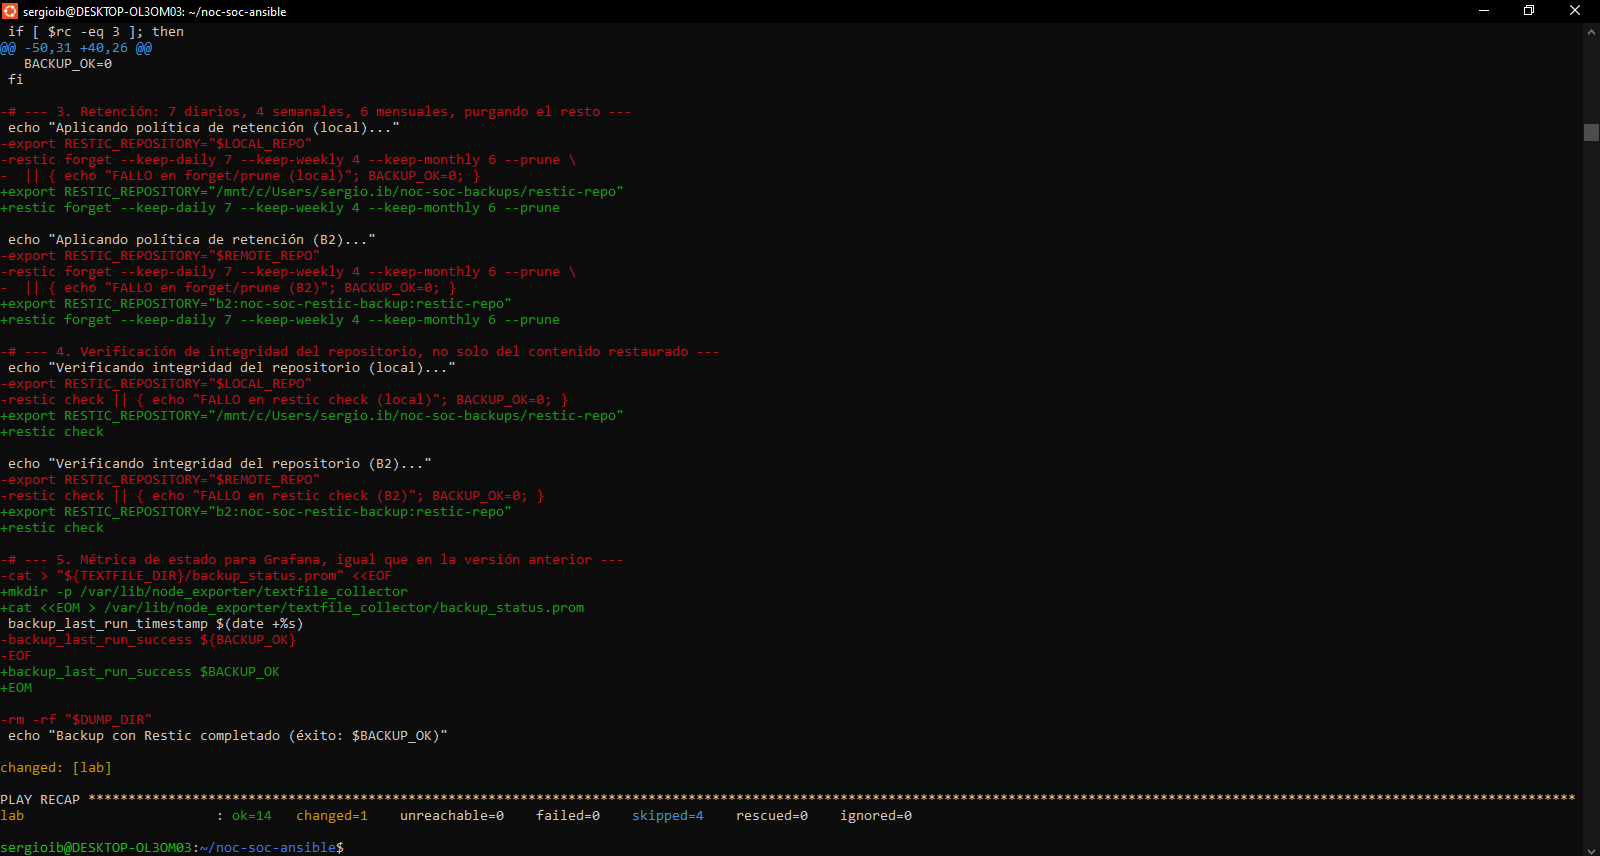This screenshot has width=1600, height=856.
Task: Click the window title text 'sergioib@DESKTOP-OL3OM03: ~/noc-soc-ansible'
Action: click(x=155, y=12)
